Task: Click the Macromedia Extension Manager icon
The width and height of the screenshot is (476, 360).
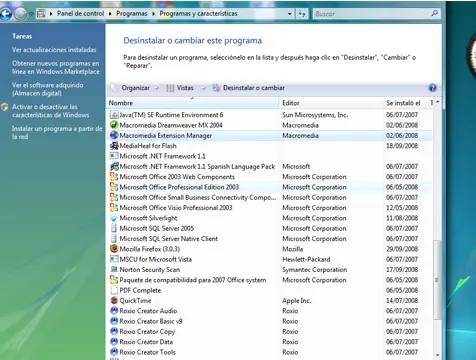Action: [x=114, y=135]
